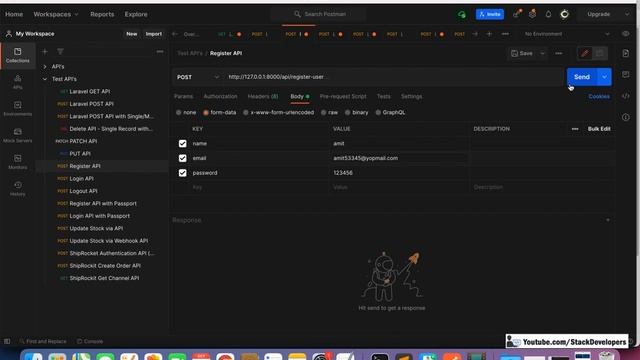Open the Upgrade dropdown arrow

click(x=627, y=14)
